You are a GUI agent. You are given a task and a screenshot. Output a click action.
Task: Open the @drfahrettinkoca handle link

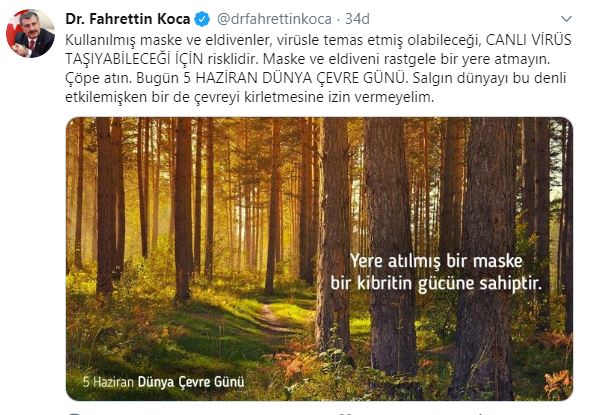click(x=274, y=19)
